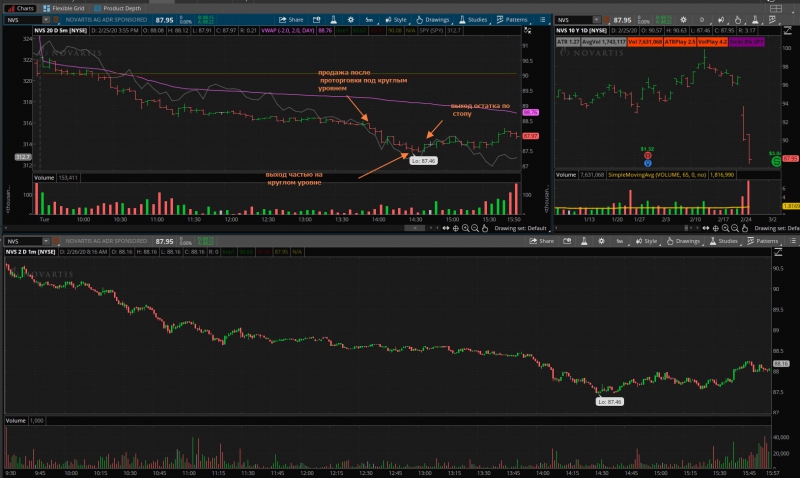Screen dimensions: 800x478
Task: Zoom out on the top-left chart
Action: (x=475, y=228)
